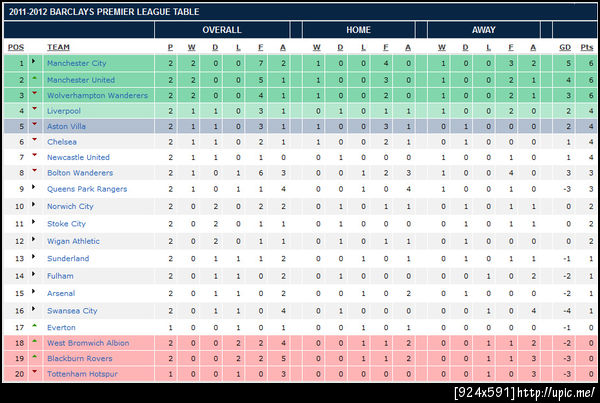Select the AWAY section header
600x403 pixels.
tap(484, 30)
